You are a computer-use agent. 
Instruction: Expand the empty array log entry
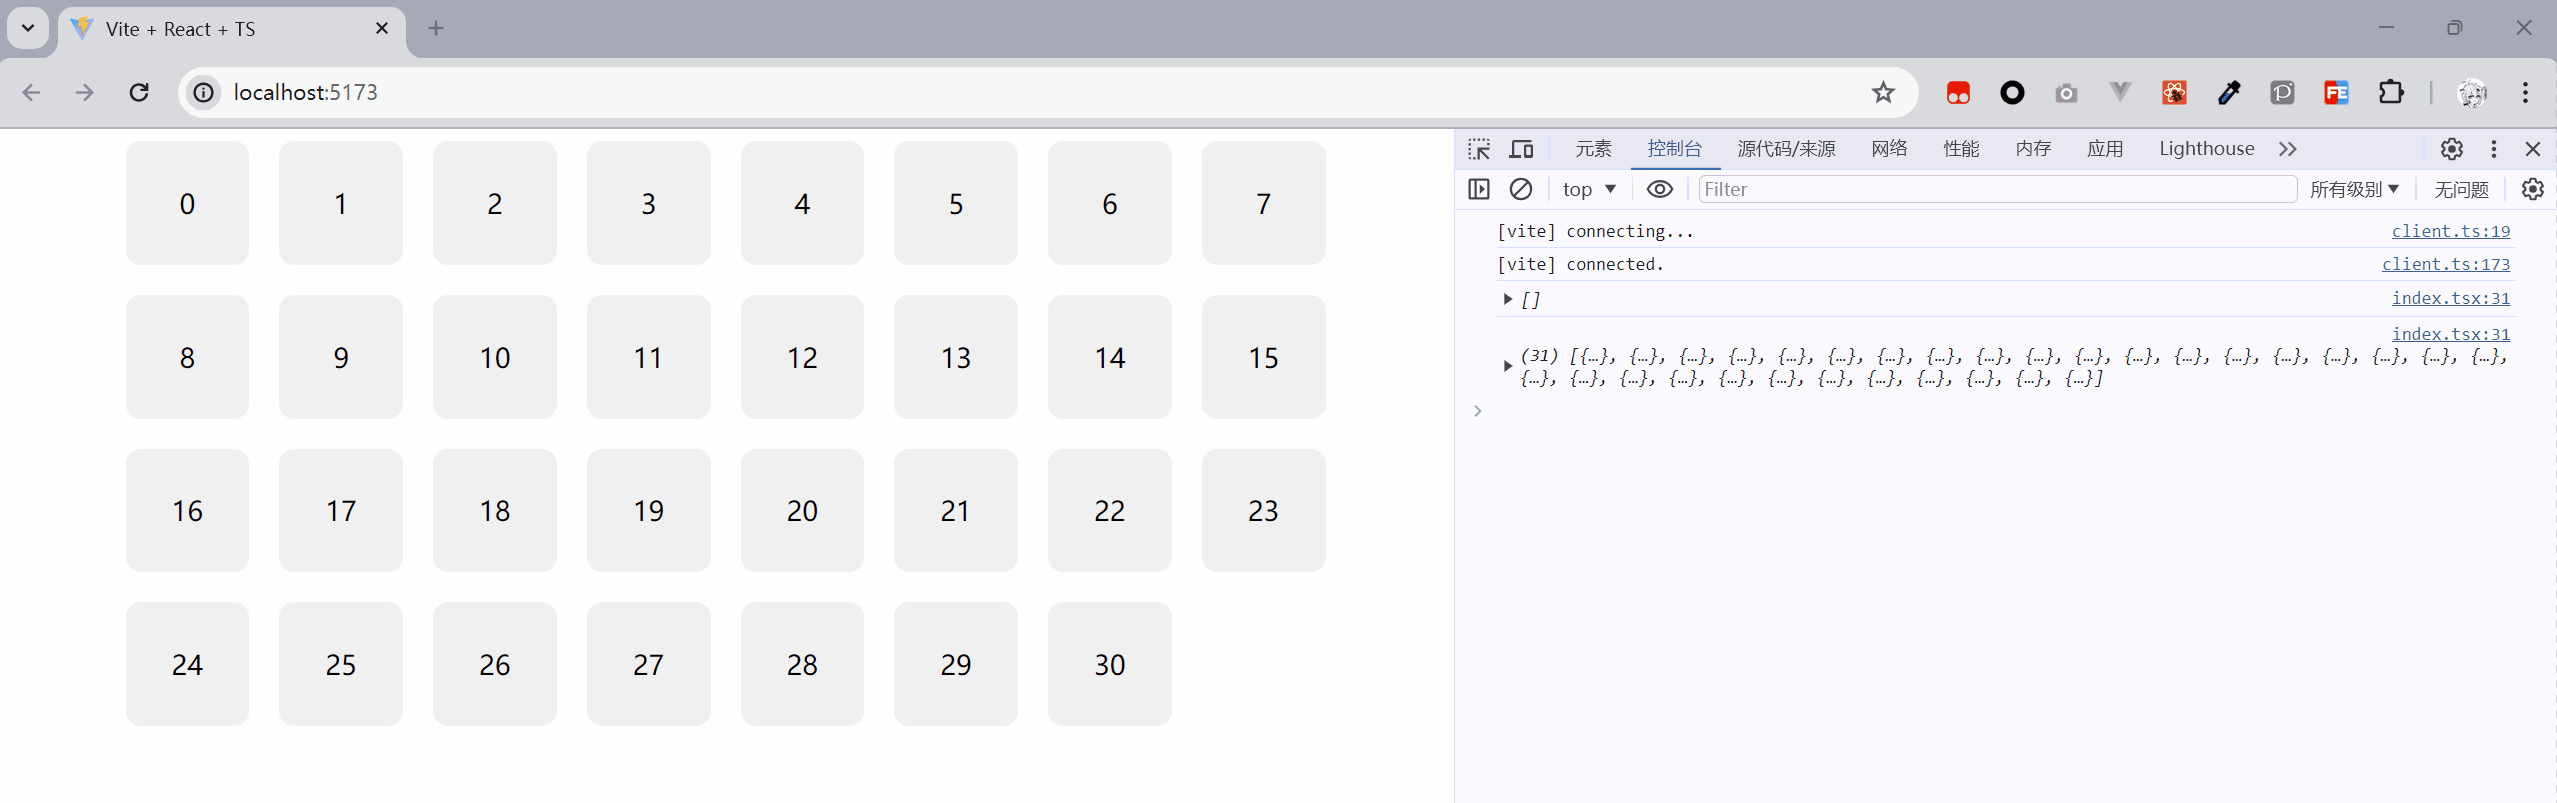point(1508,299)
